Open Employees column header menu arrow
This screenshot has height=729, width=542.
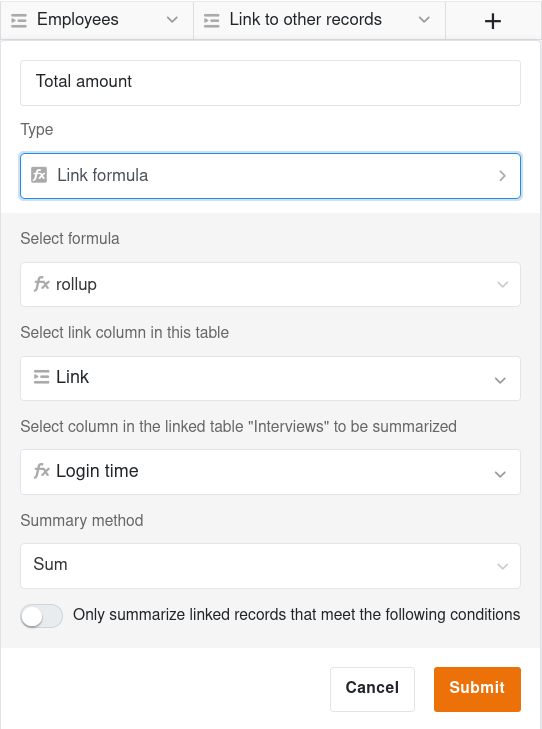coord(172,20)
